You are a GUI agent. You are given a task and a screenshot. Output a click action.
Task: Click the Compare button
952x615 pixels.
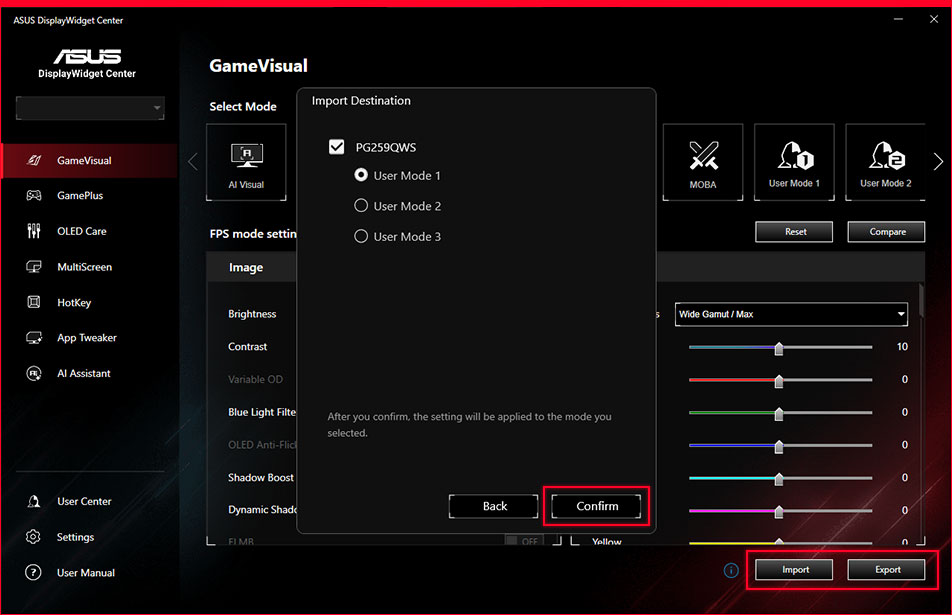click(886, 231)
